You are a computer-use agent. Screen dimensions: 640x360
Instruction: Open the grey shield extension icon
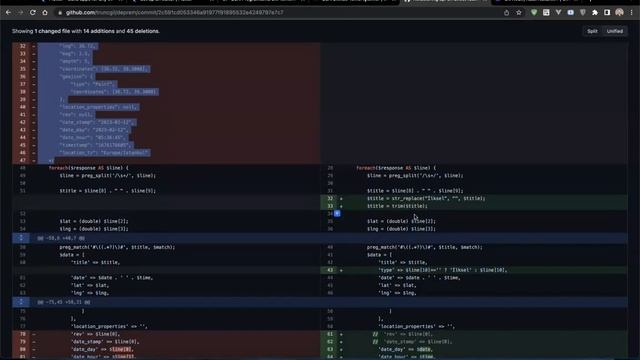tap(583, 13)
